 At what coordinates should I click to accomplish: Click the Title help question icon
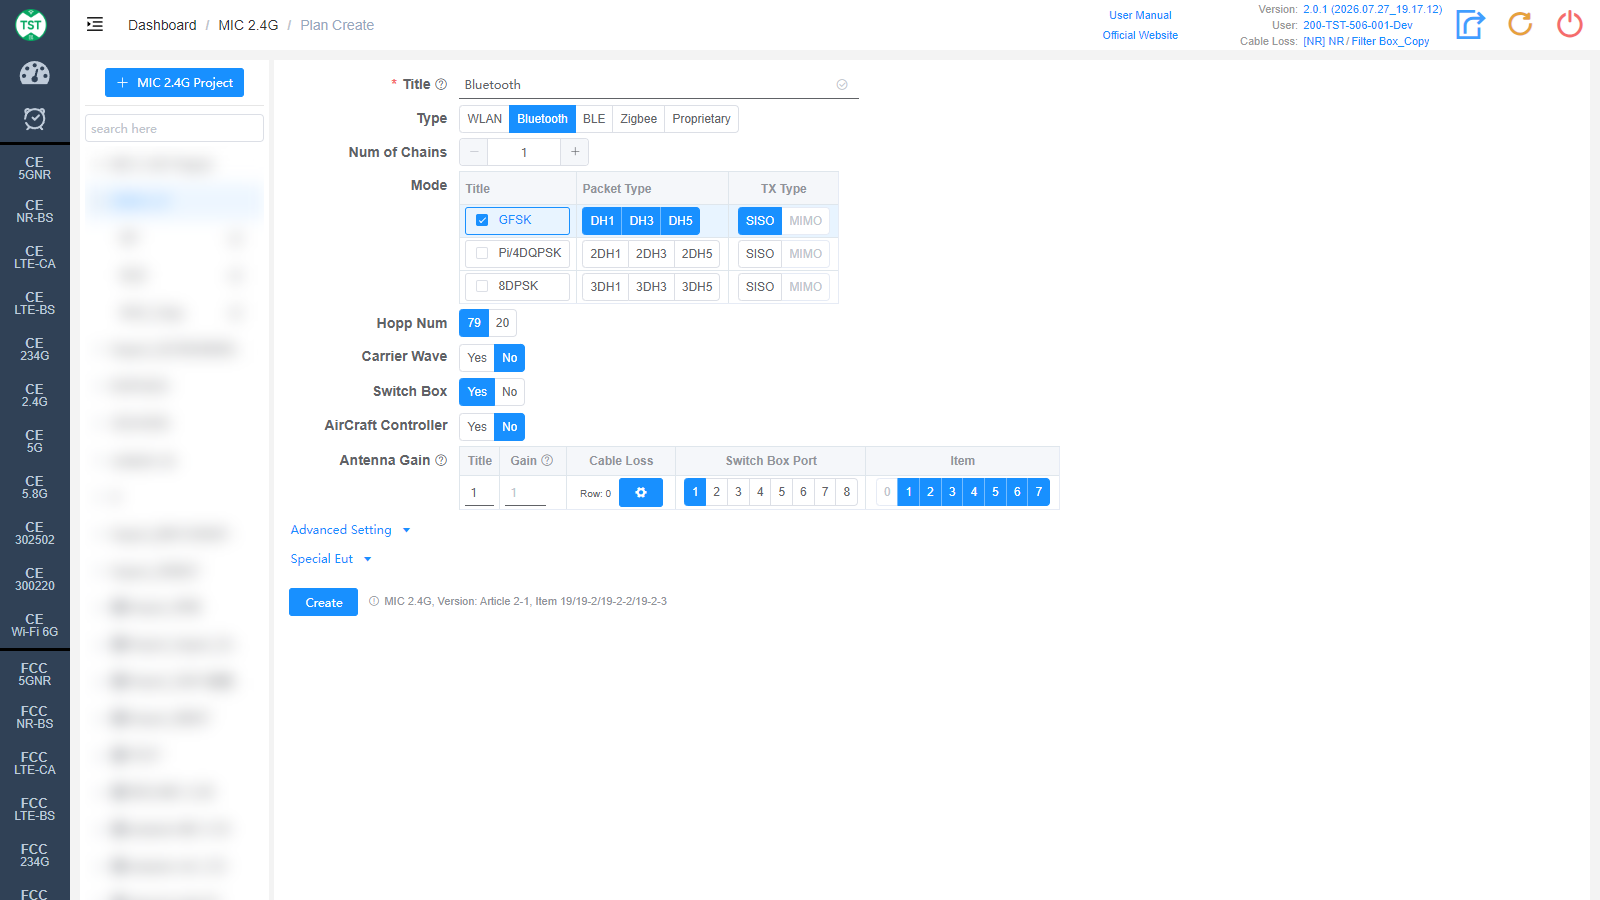point(441,85)
